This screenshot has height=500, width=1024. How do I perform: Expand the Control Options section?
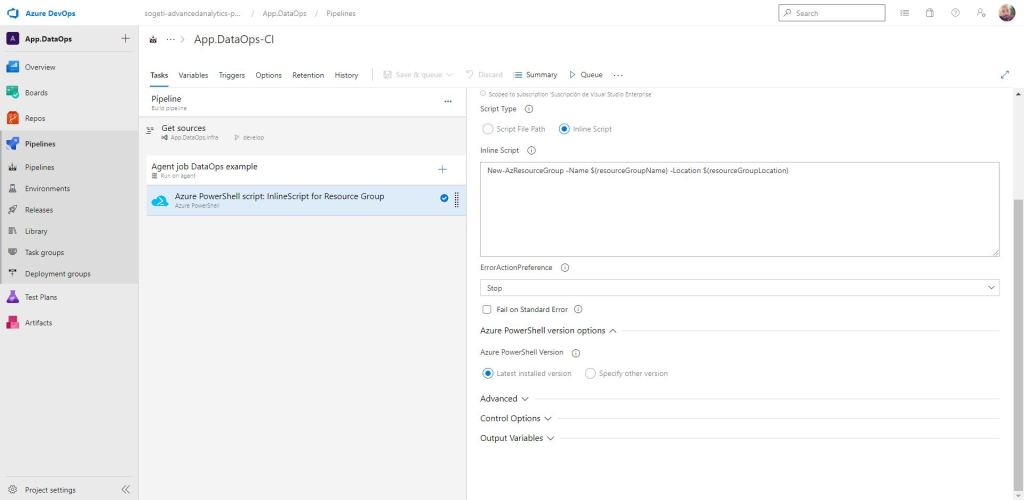(x=515, y=418)
